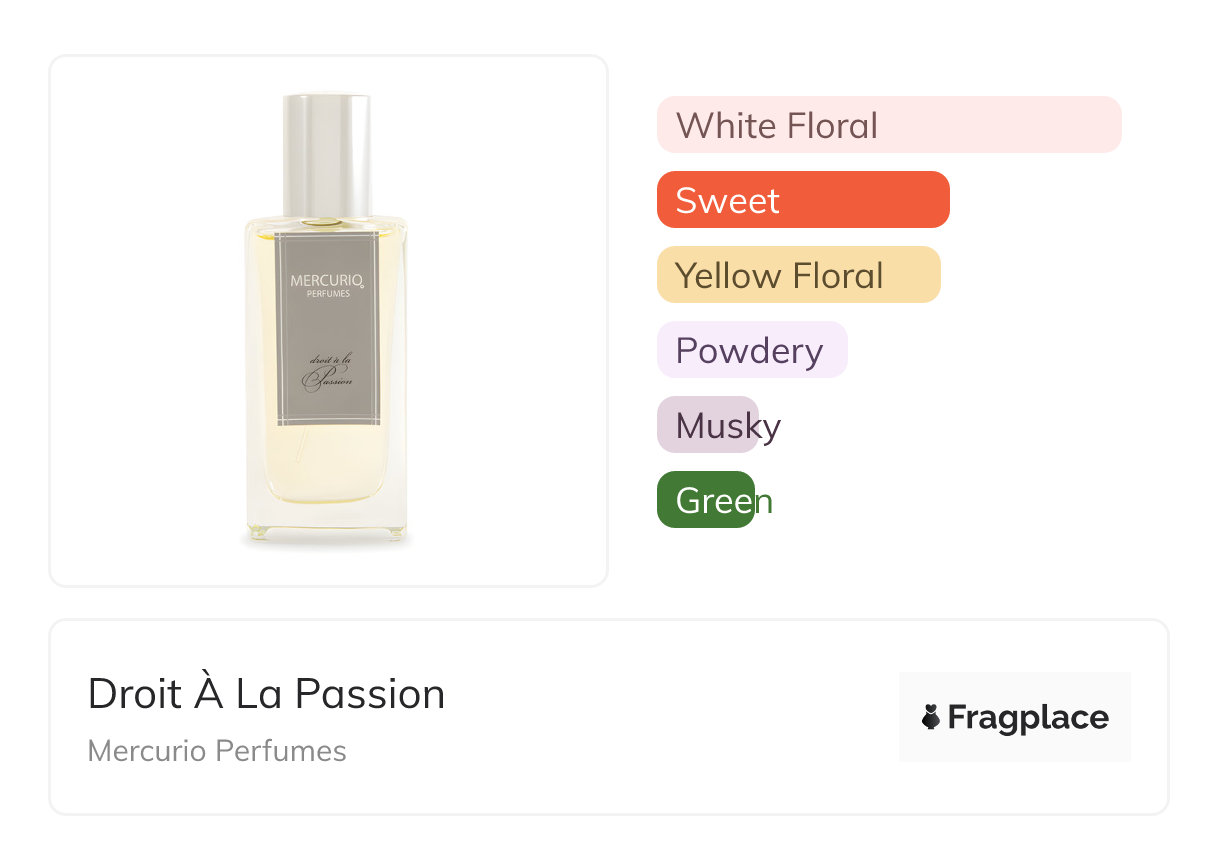Select the White Floral accord bar
This screenshot has height=864, width=1218.
pyautogui.click(x=888, y=125)
